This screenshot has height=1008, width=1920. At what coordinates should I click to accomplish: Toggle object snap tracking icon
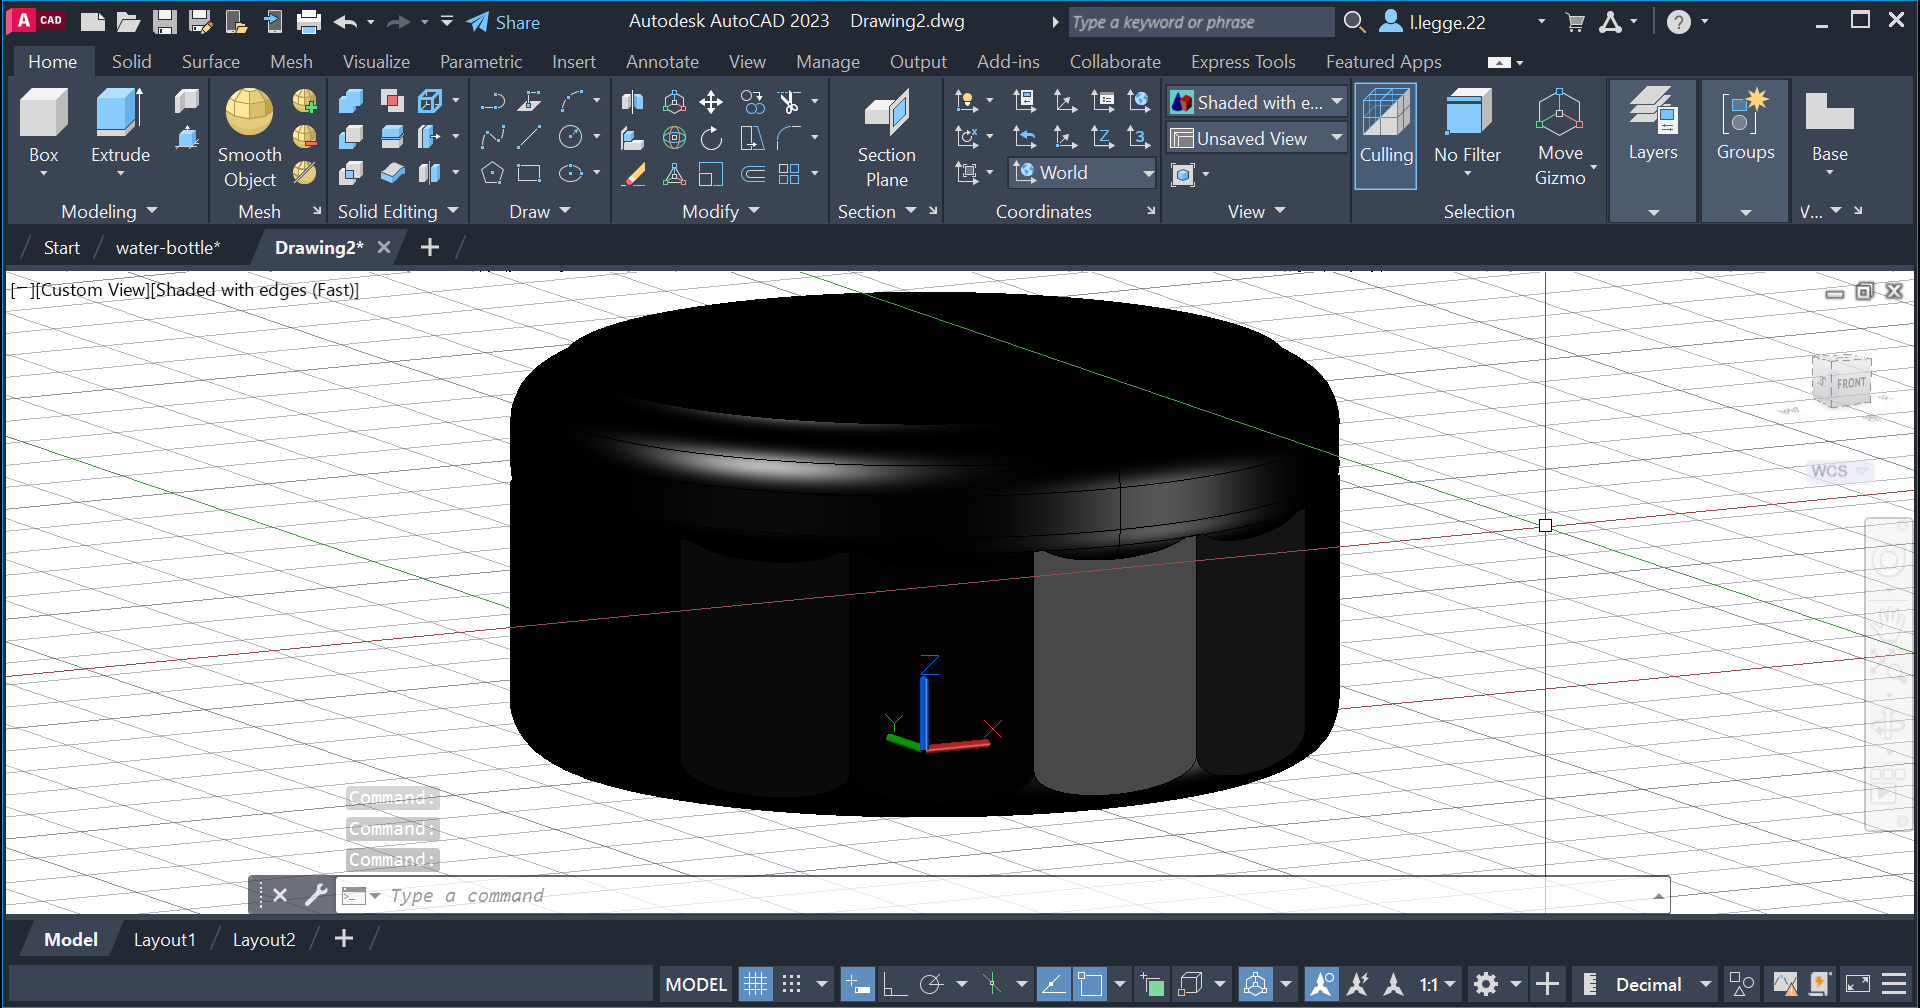tap(1053, 984)
